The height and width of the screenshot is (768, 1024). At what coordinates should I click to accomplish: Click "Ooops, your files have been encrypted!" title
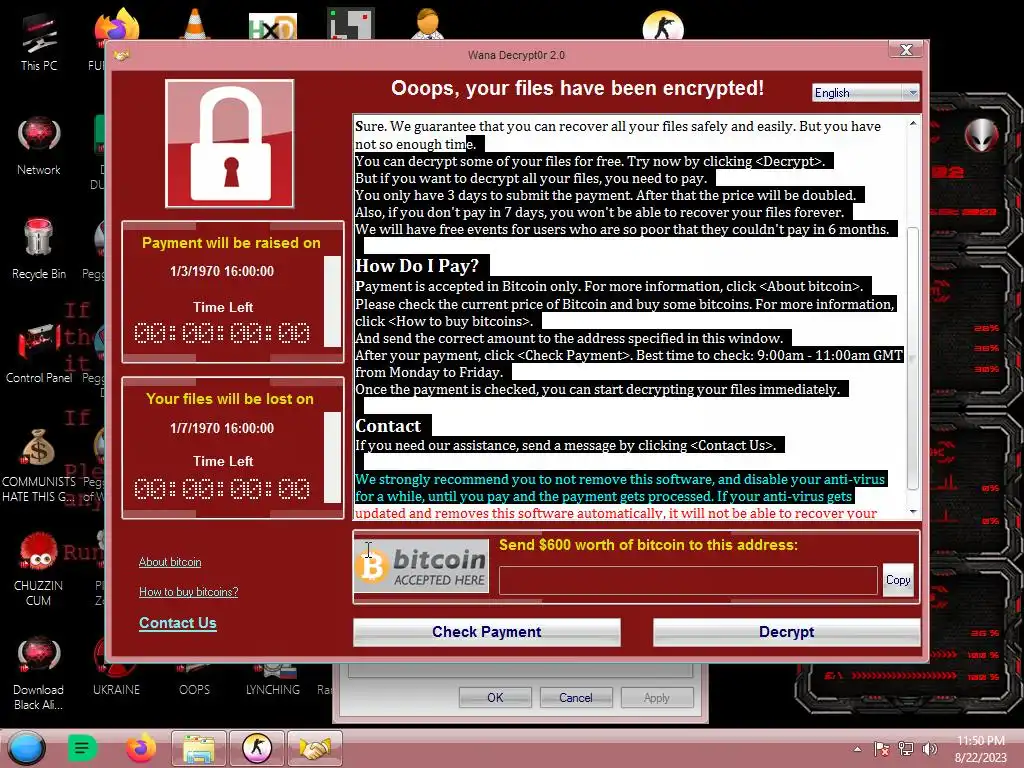(577, 88)
